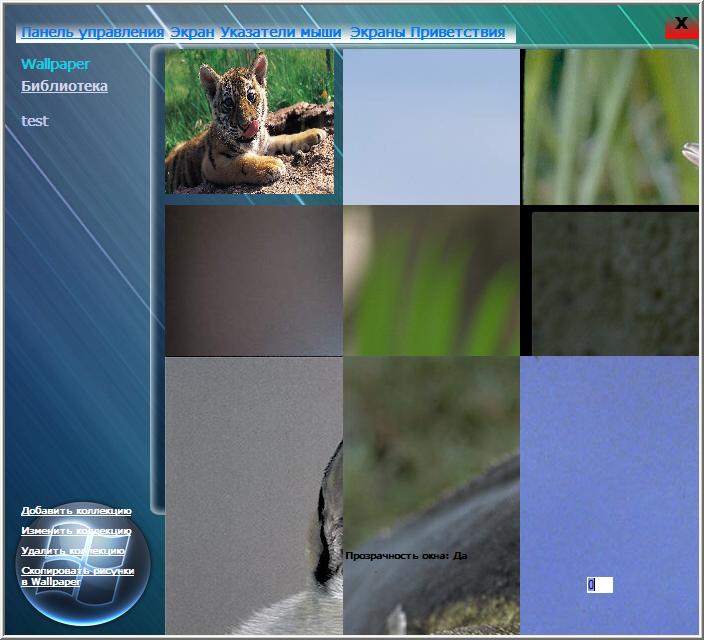Open Указатели мыши link
This screenshot has width=704, height=640.
pos(281,32)
